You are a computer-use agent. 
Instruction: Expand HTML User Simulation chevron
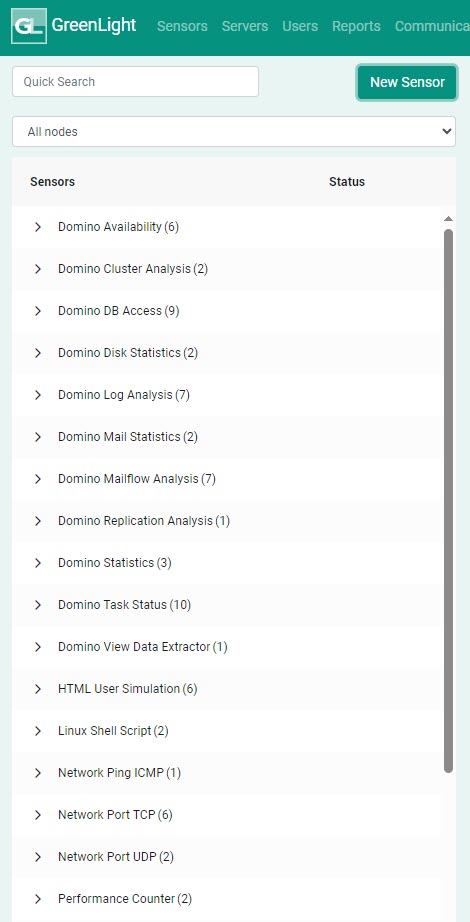(38, 689)
